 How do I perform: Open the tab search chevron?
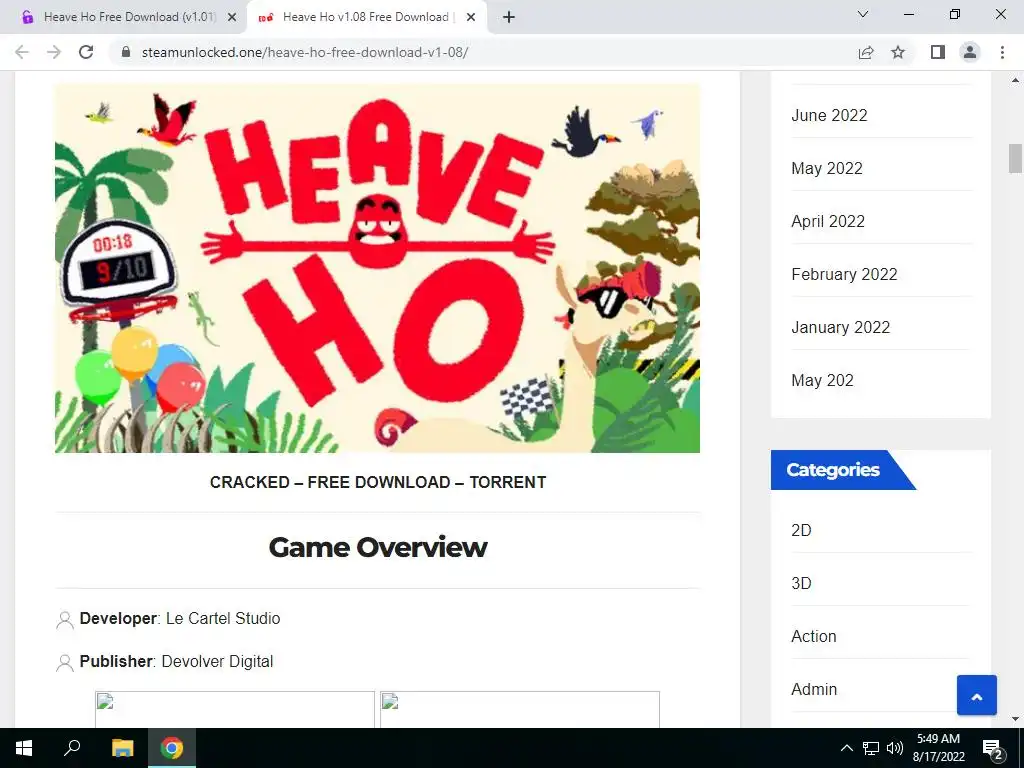863,14
